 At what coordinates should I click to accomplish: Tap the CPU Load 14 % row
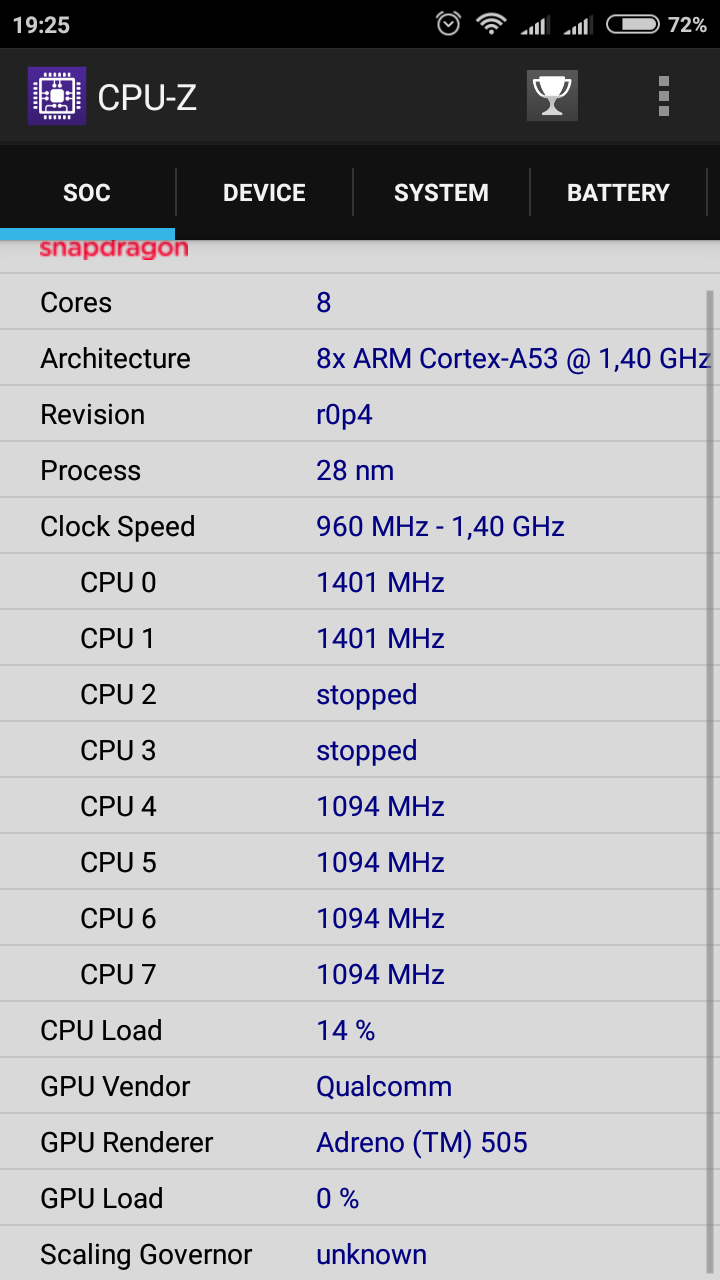pyautogui.click(x=360, y=1030)
